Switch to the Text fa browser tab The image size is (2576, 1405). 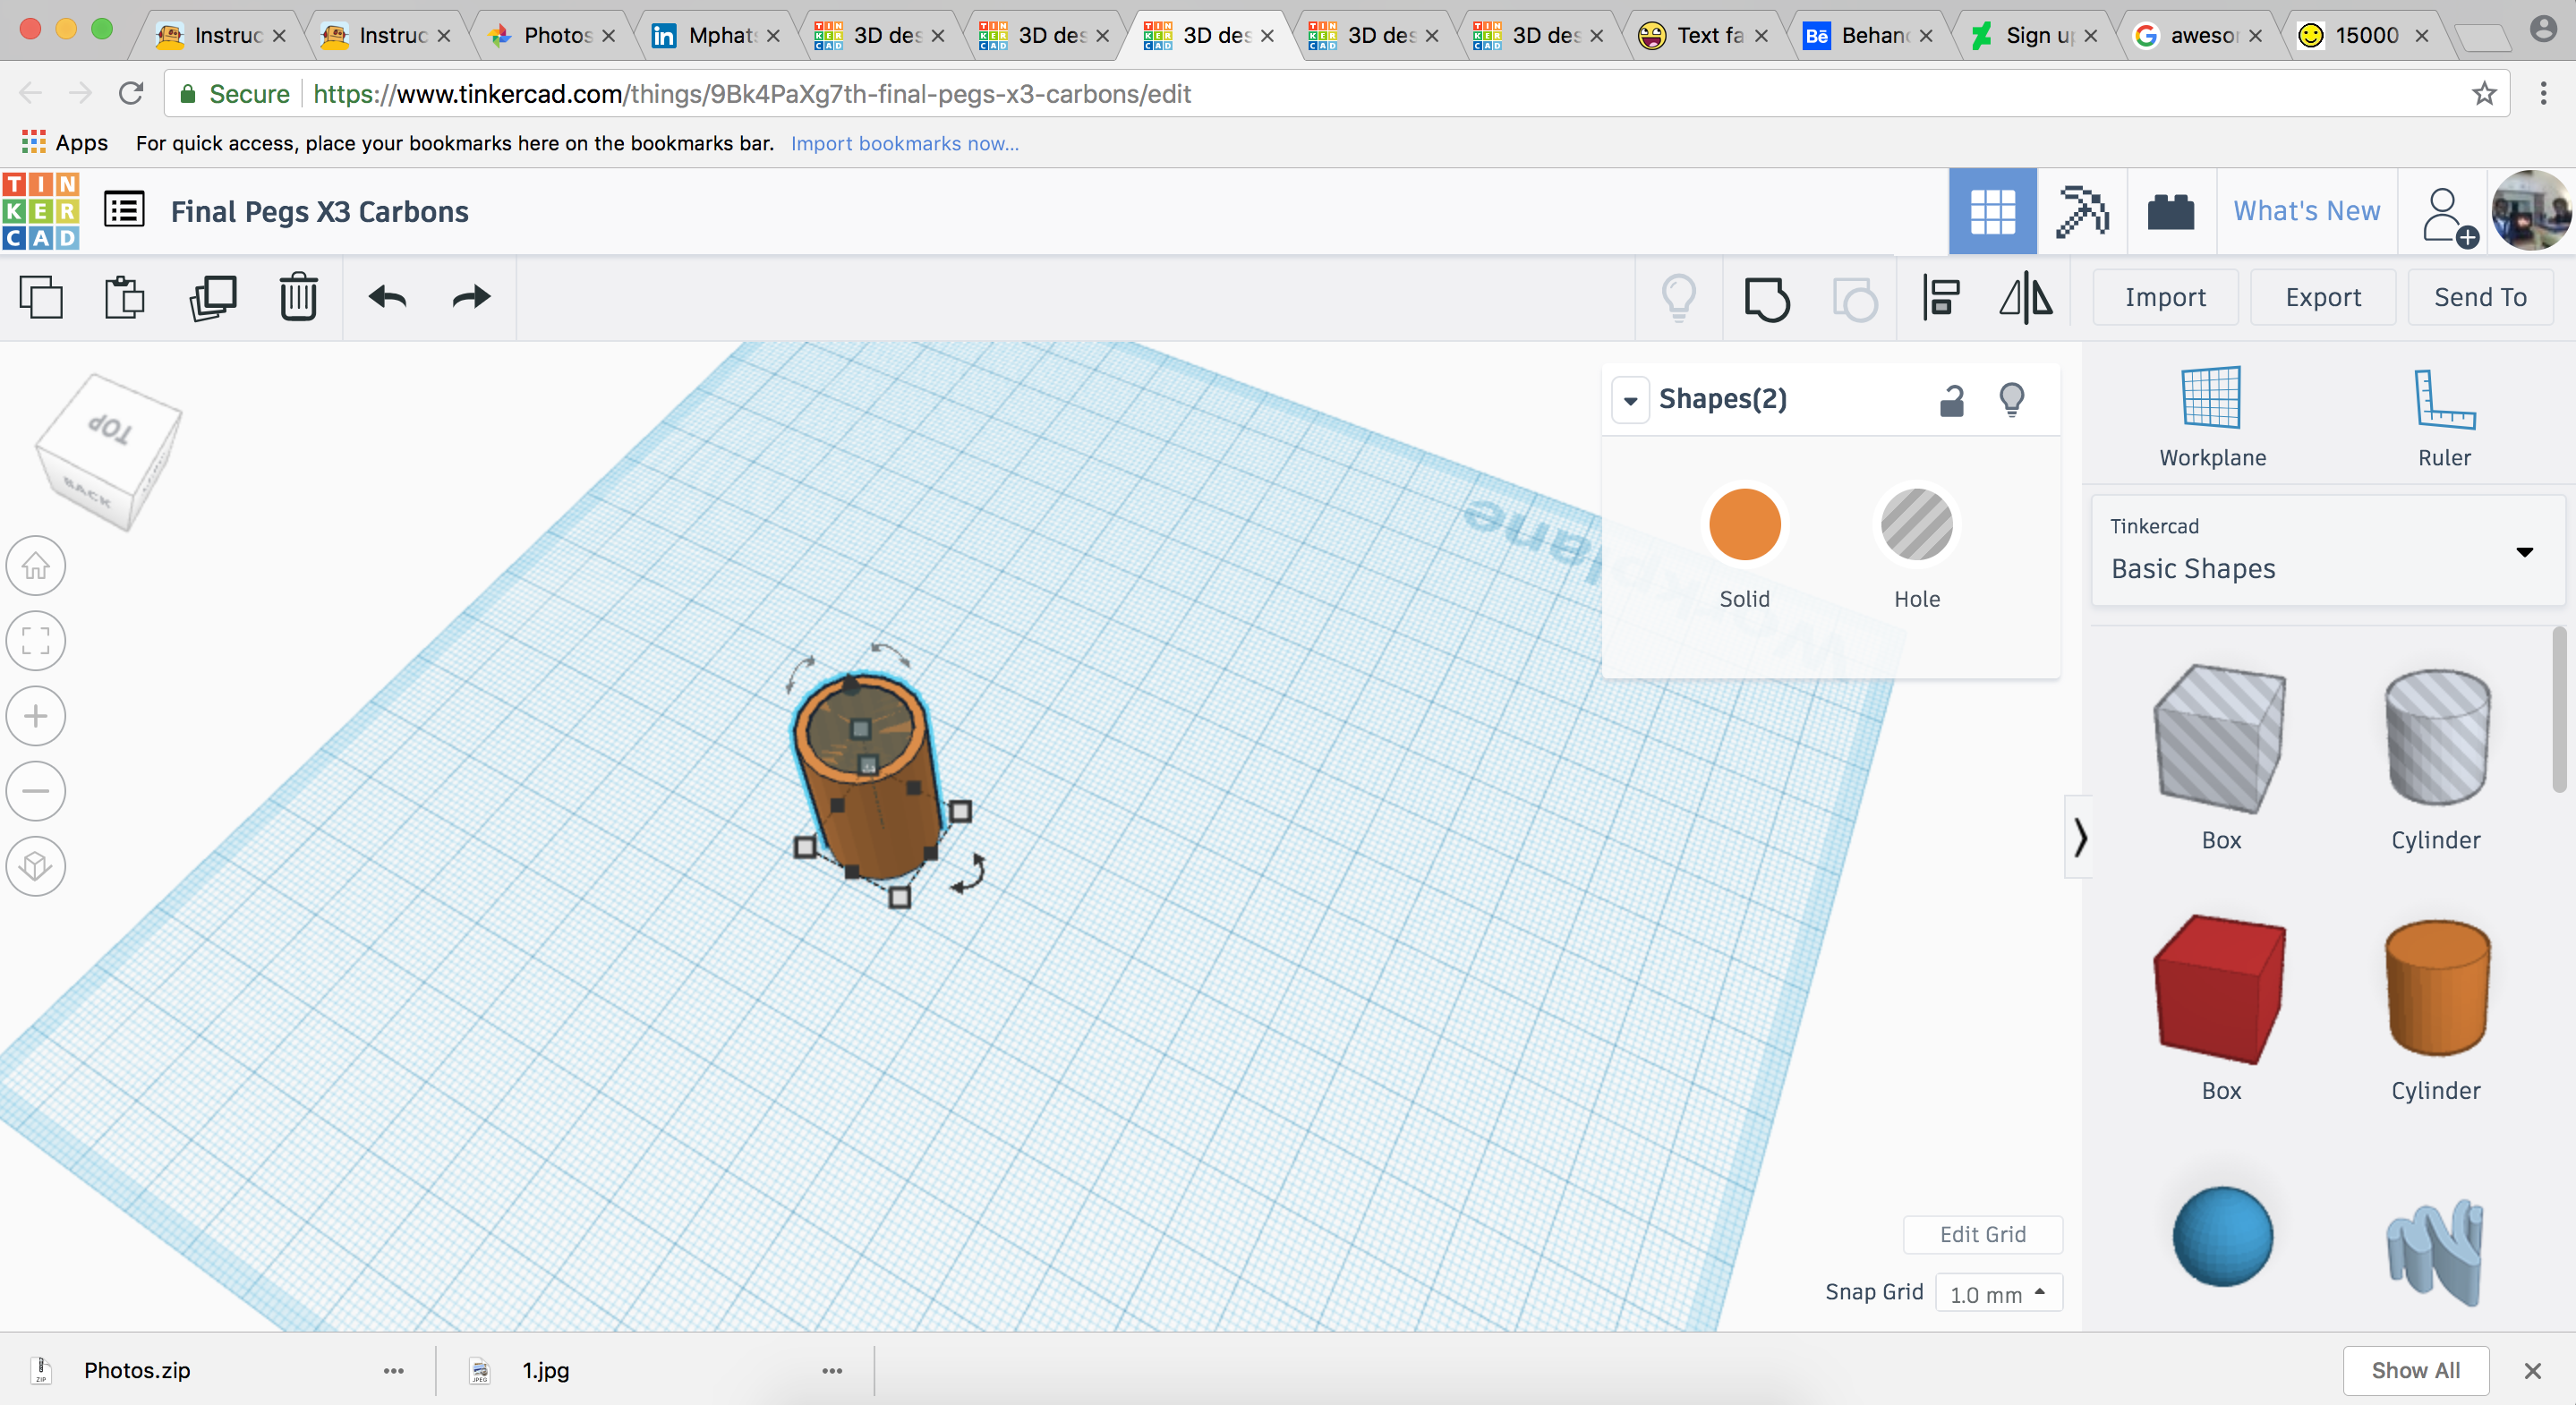[x=1705, y=36]
